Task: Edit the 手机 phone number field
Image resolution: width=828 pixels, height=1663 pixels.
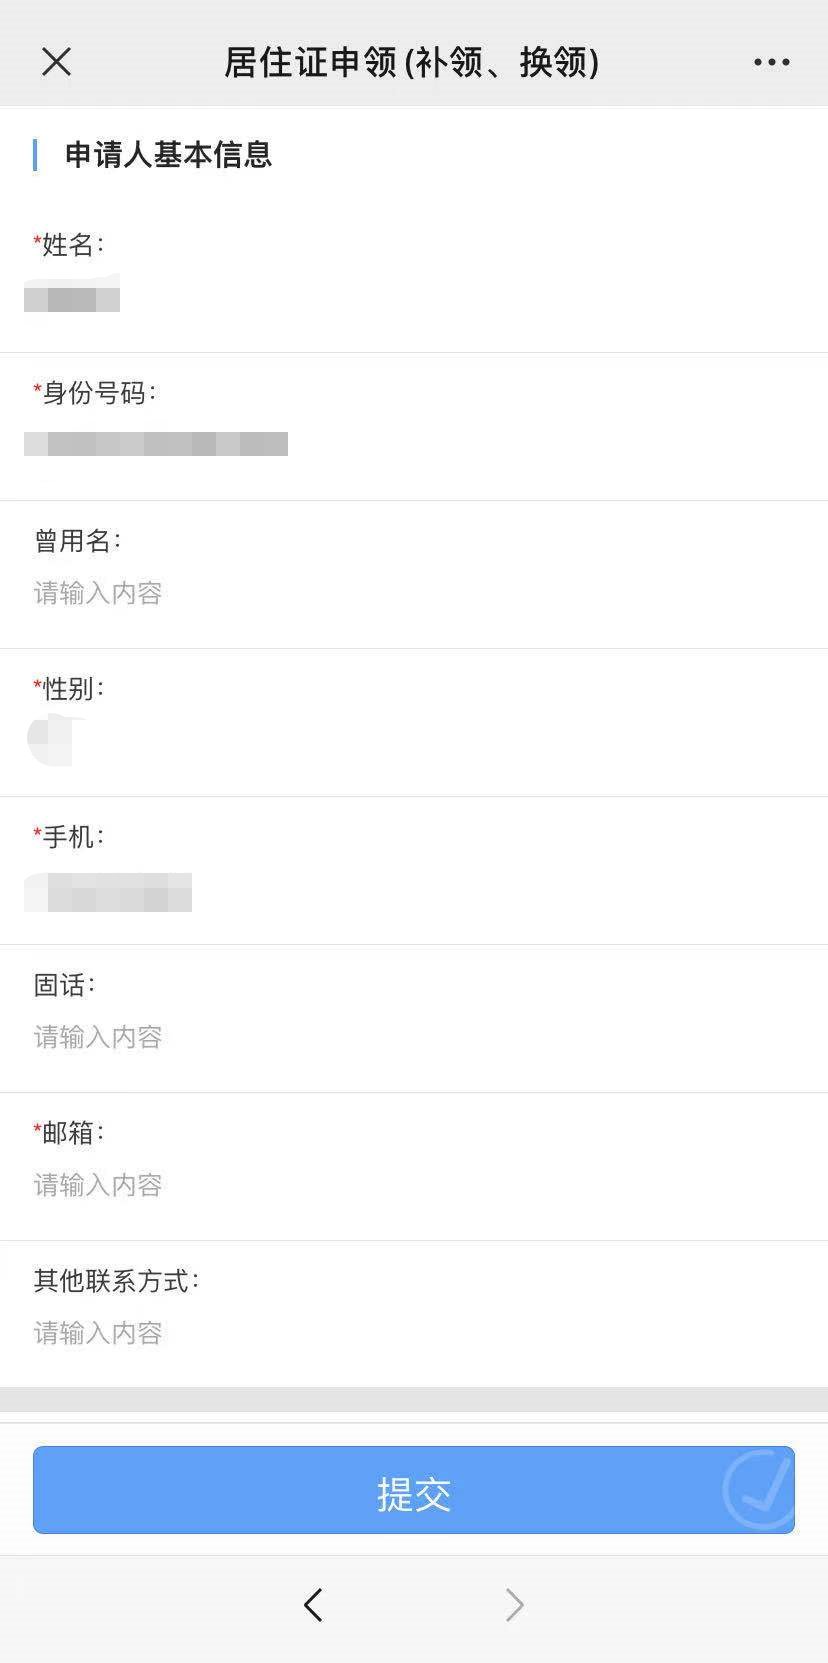Action: pos(108,892)
